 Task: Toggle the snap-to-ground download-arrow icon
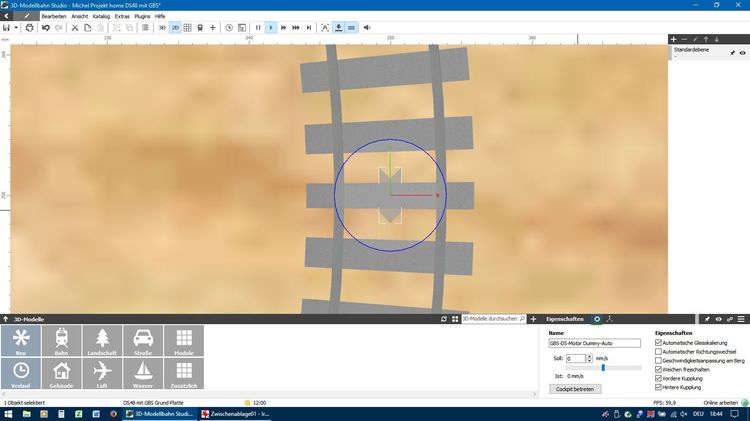pos(338,28)
